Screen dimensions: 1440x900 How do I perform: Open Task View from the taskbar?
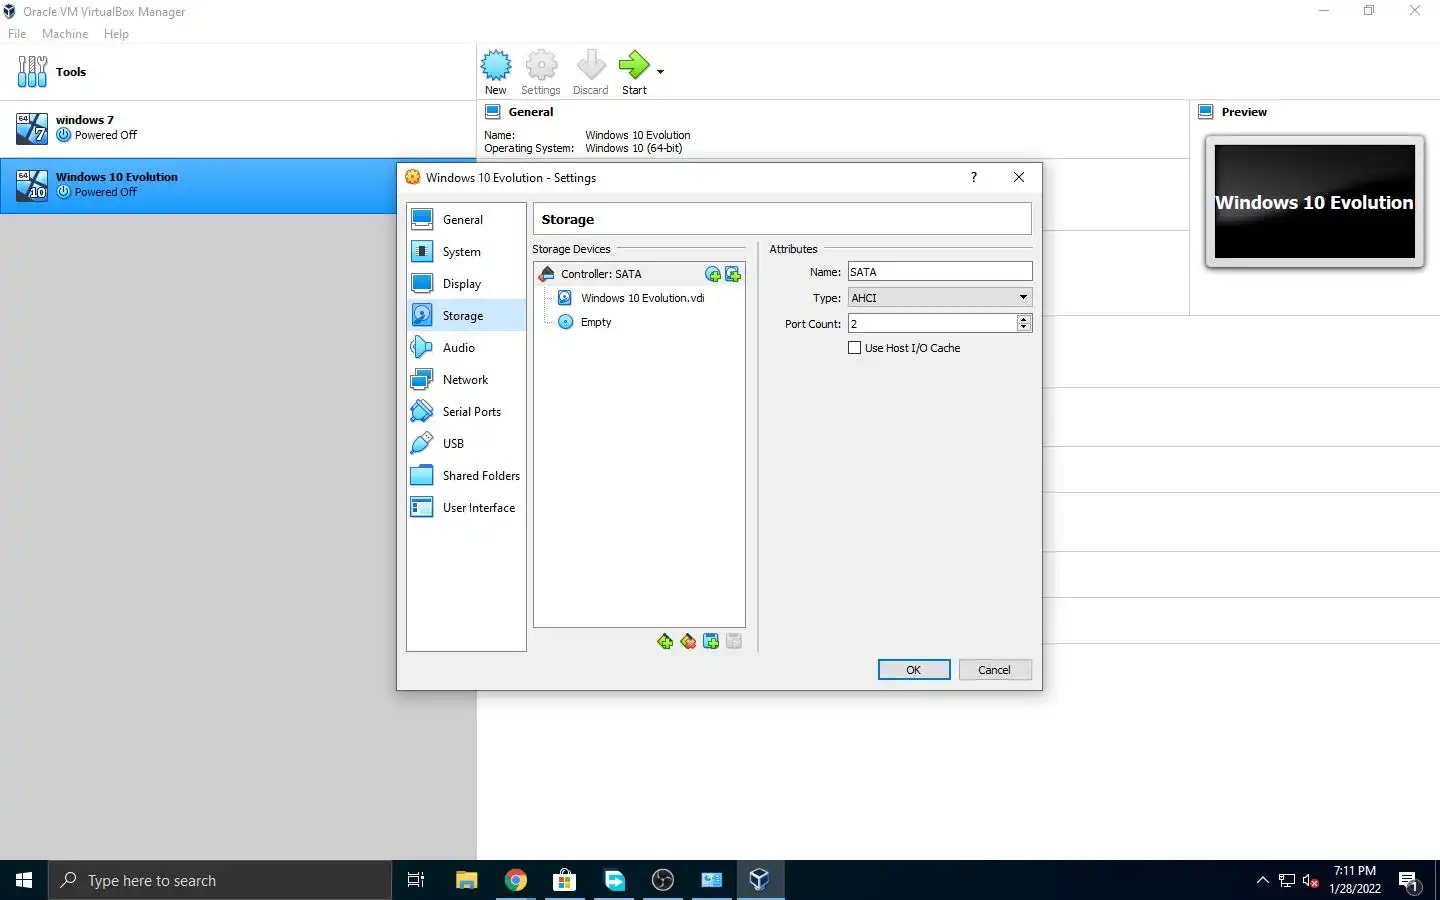pyautogui.click(x=416, y=880)
